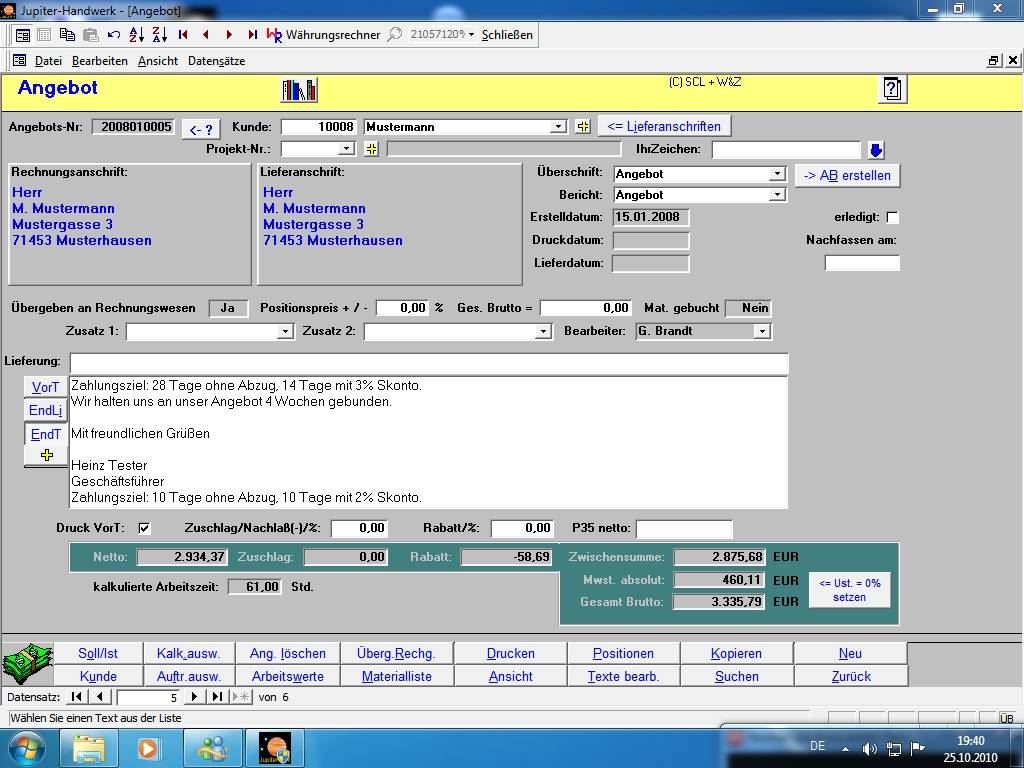Uncheck the Druck VorT checkbox

tap(144, 528)
